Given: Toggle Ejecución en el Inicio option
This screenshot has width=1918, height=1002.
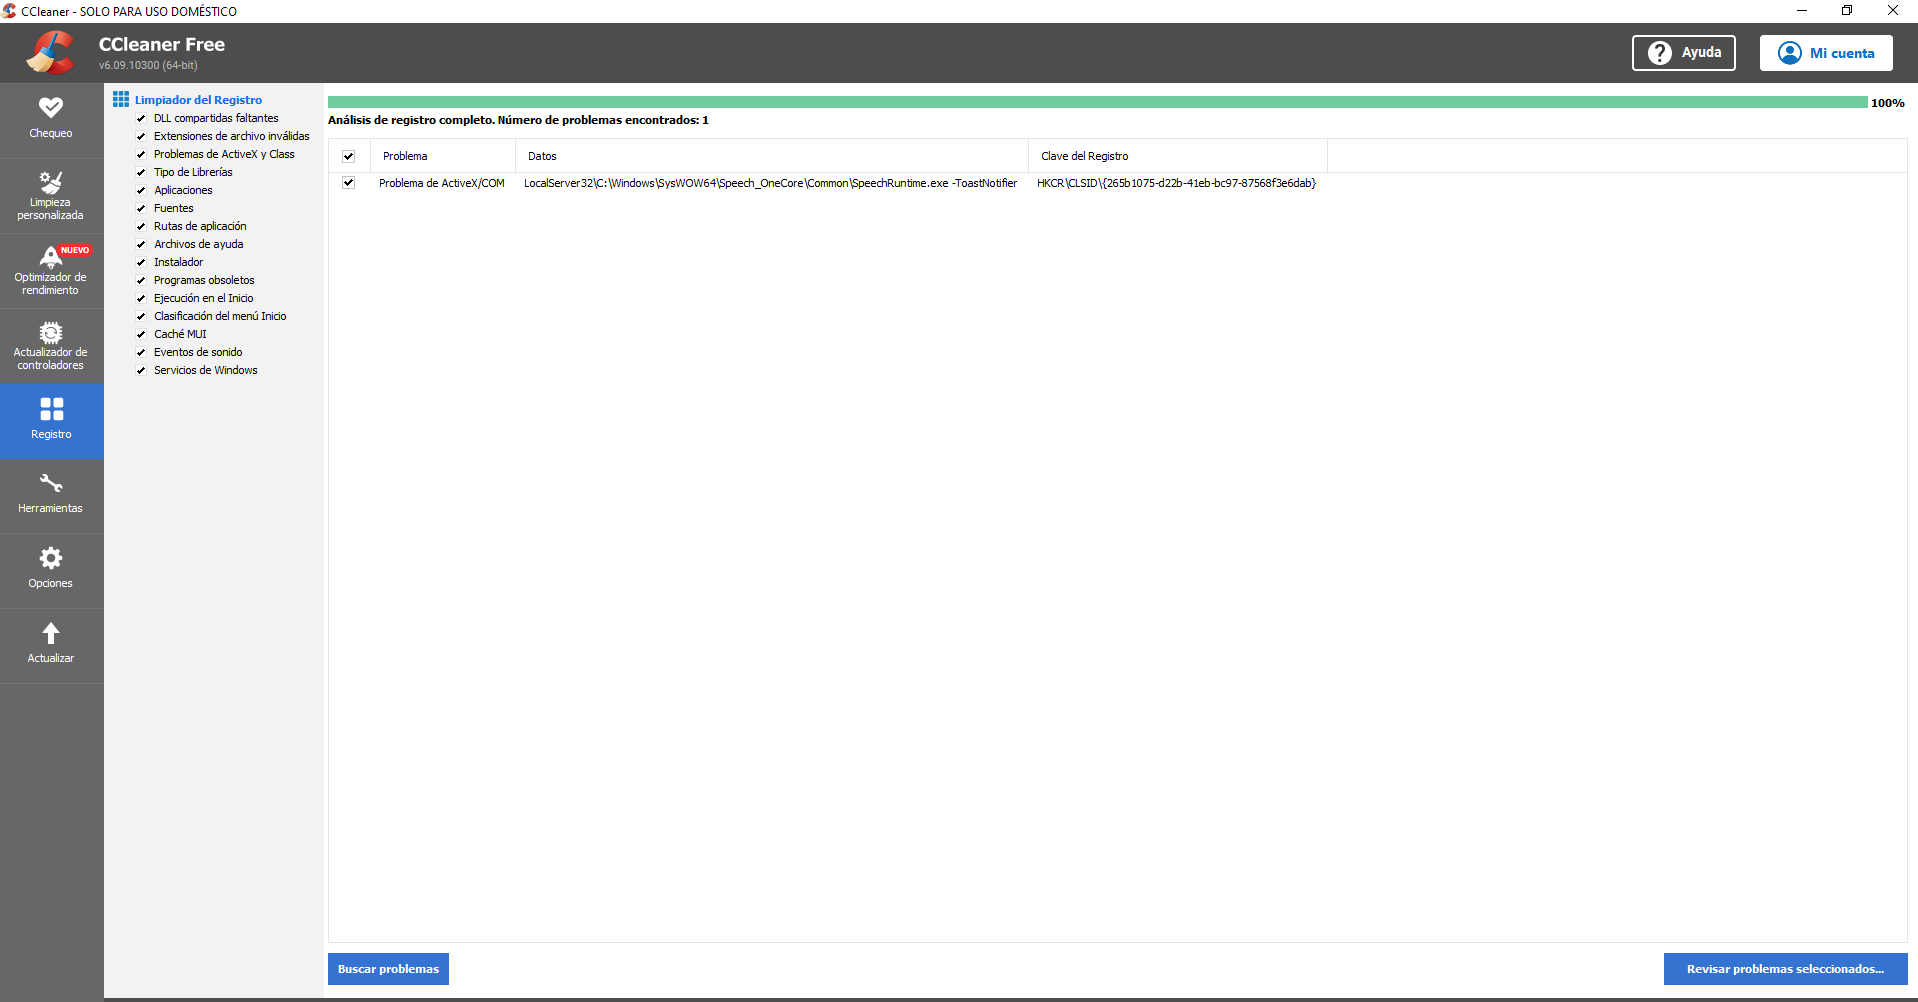Looking at the screenshot, I should pyautogui.click(x=141, y=298).
